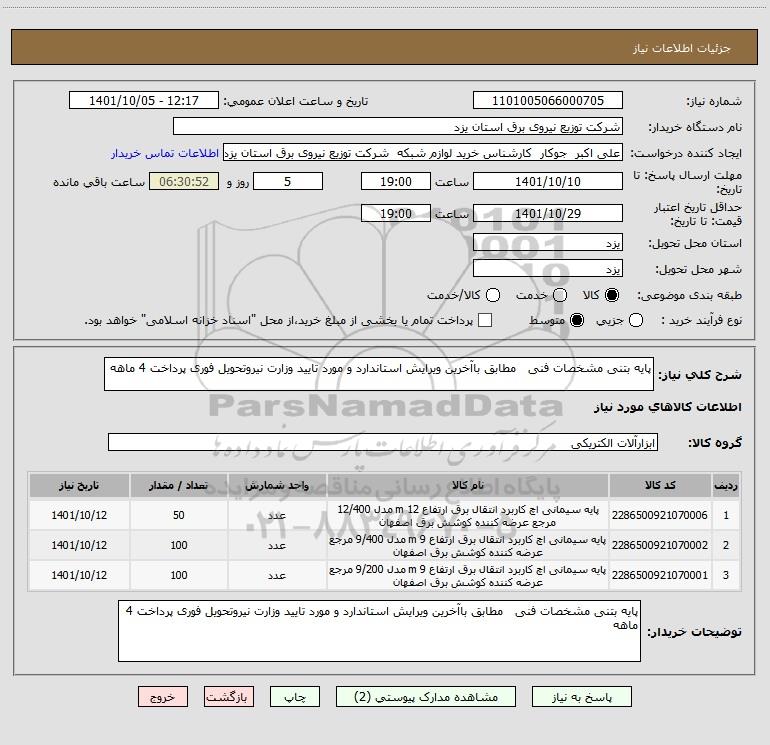The height and width of the screenshot is (745, 770).
Task: Select the کالا radio button
Action: [612, 295]
